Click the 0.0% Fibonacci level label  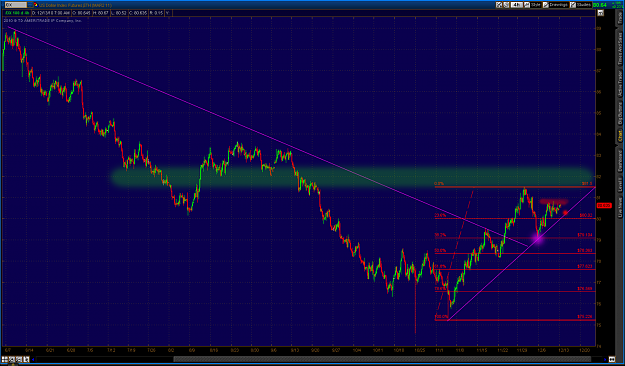439,184
